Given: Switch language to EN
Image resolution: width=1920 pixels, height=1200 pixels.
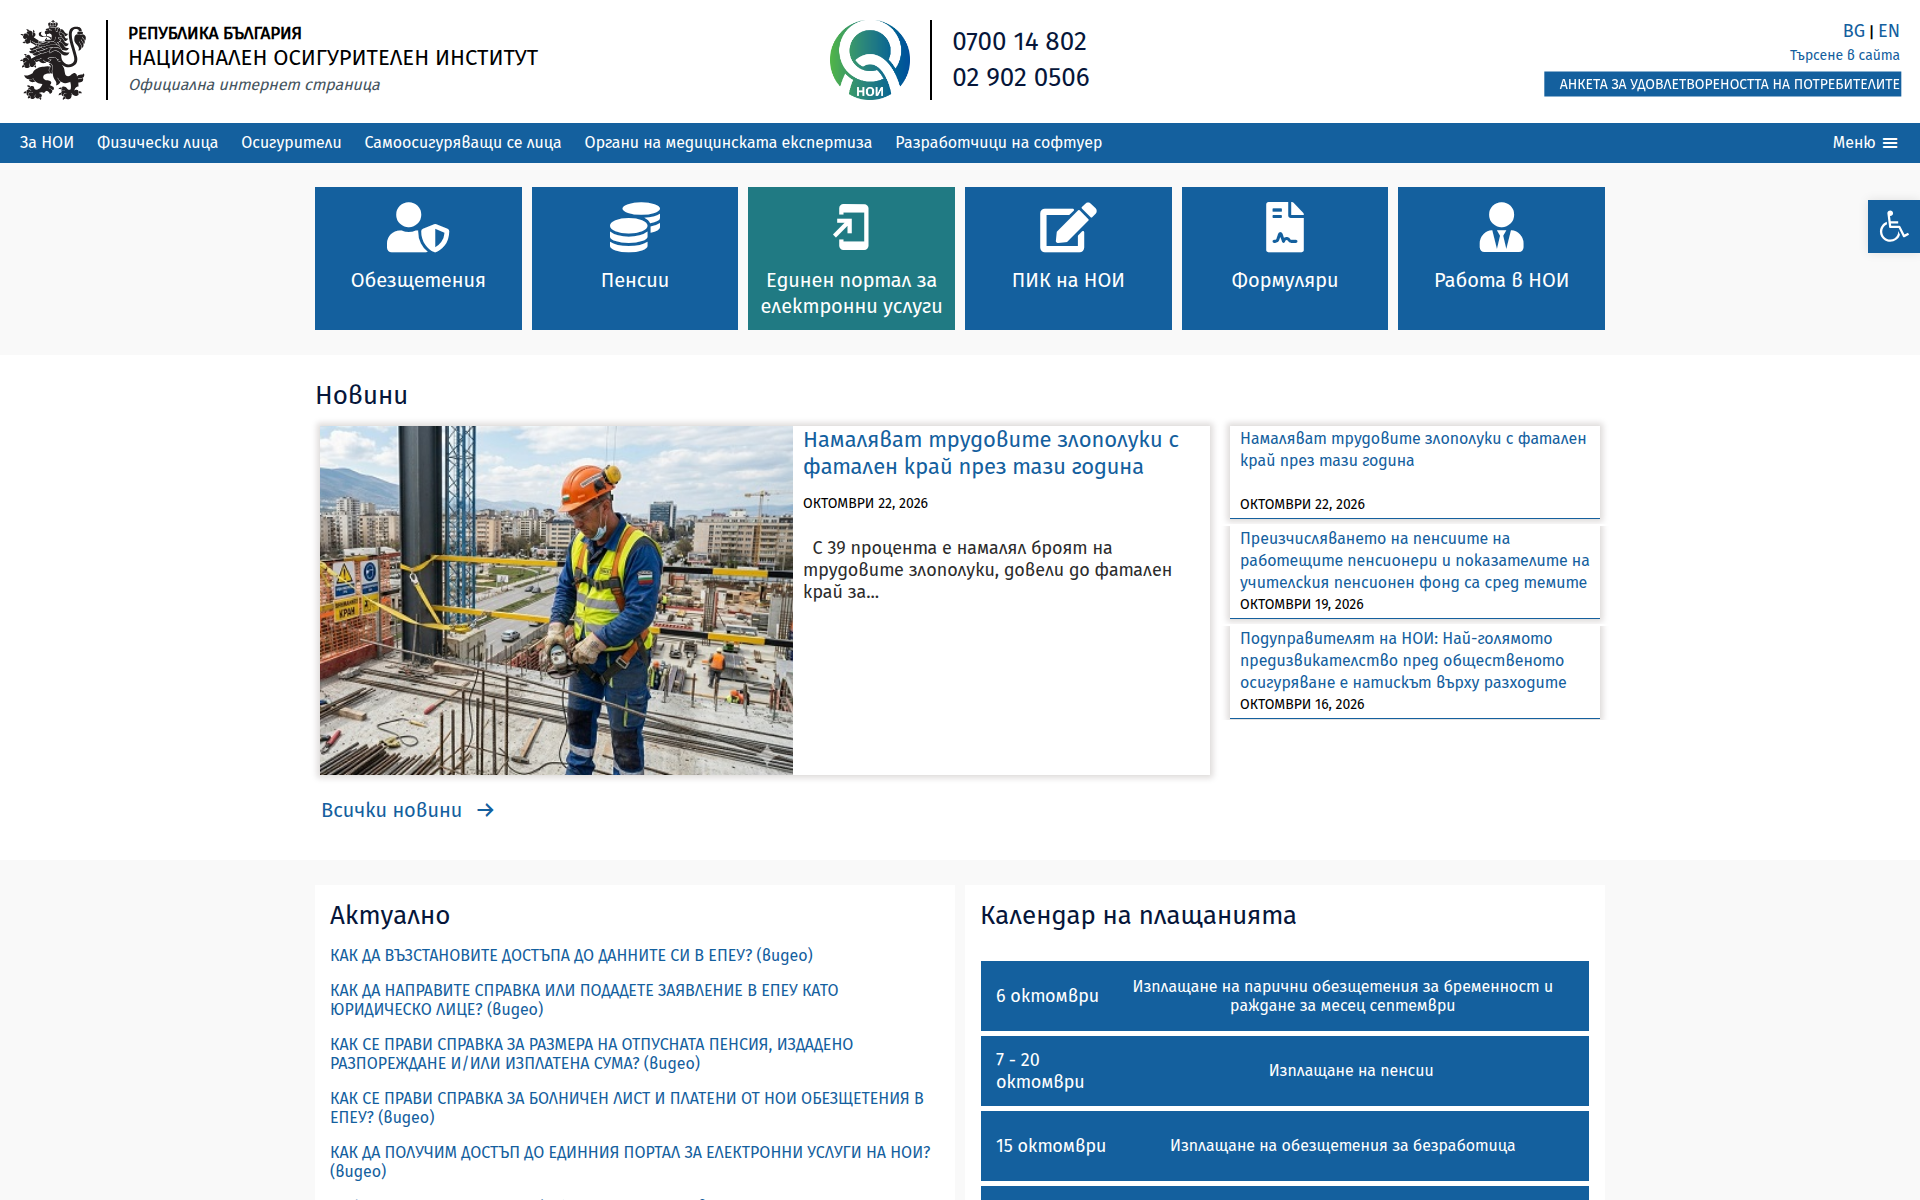Looking at the screenshot, I should tap(1888, 31).
